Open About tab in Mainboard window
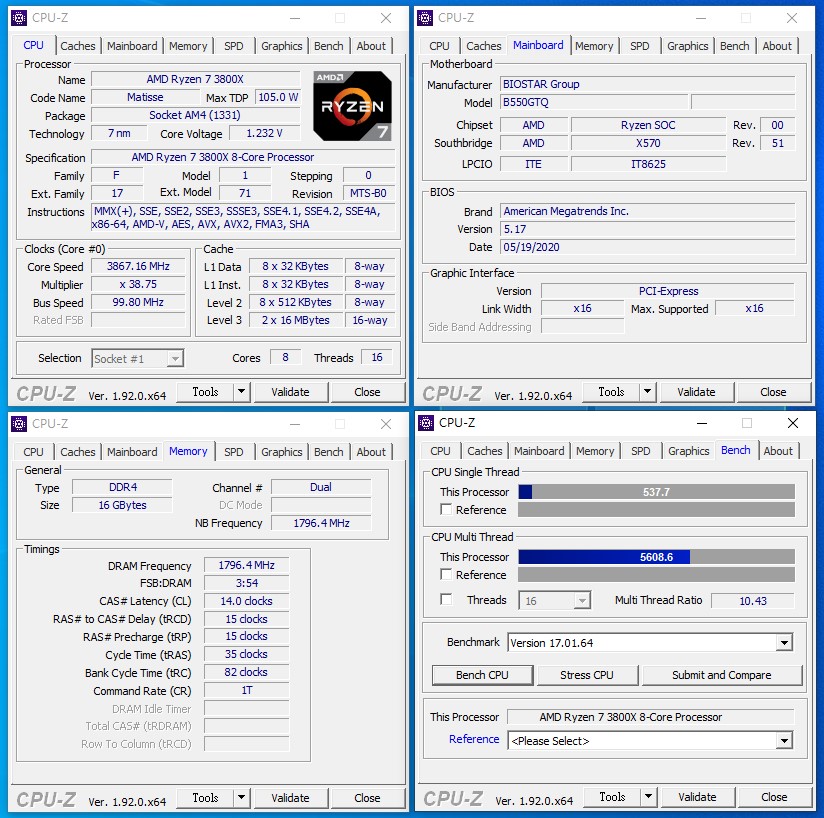Viewport: 824px width, 818px height. 777,46
